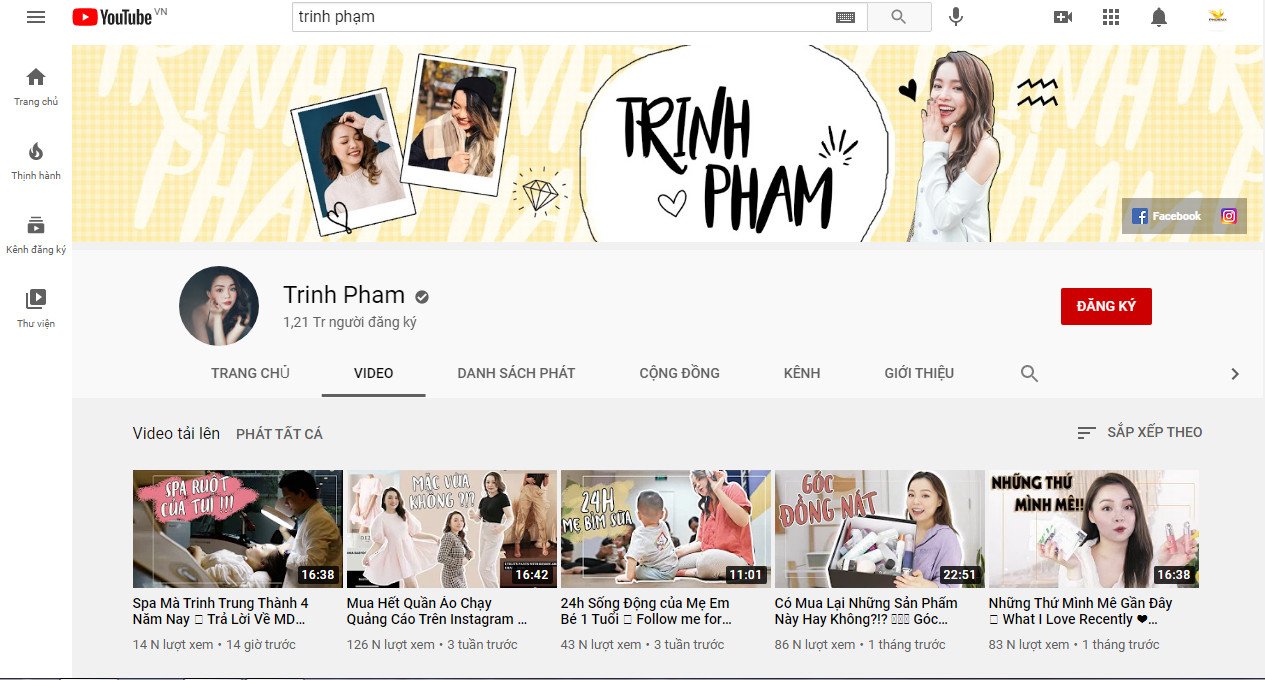The image size is (1265, 680).
Task: Open Kênh đăng ký subscriptions in sidebar
Action: (x=36, y=235)
